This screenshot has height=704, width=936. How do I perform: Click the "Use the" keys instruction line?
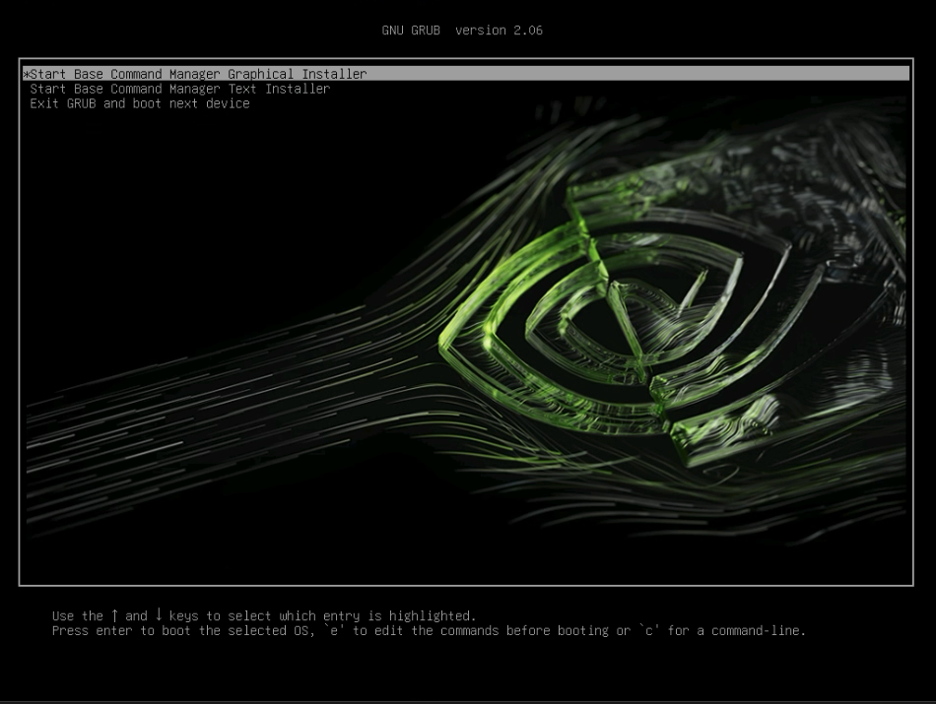[x=264, y=616]
